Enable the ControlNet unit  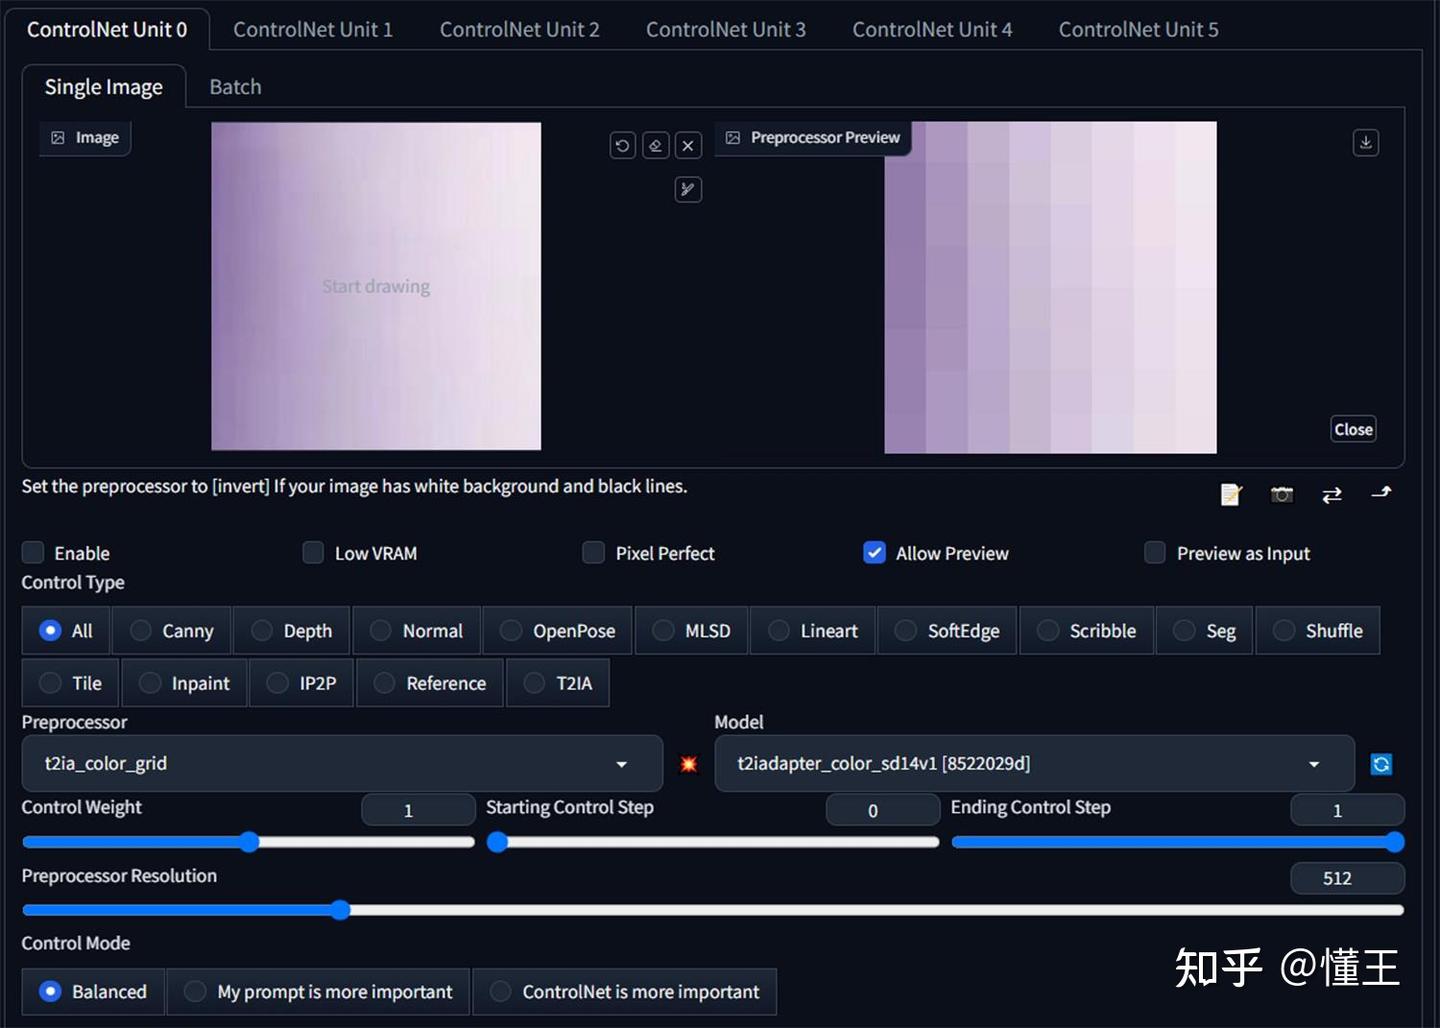click(x=34, y=552)
